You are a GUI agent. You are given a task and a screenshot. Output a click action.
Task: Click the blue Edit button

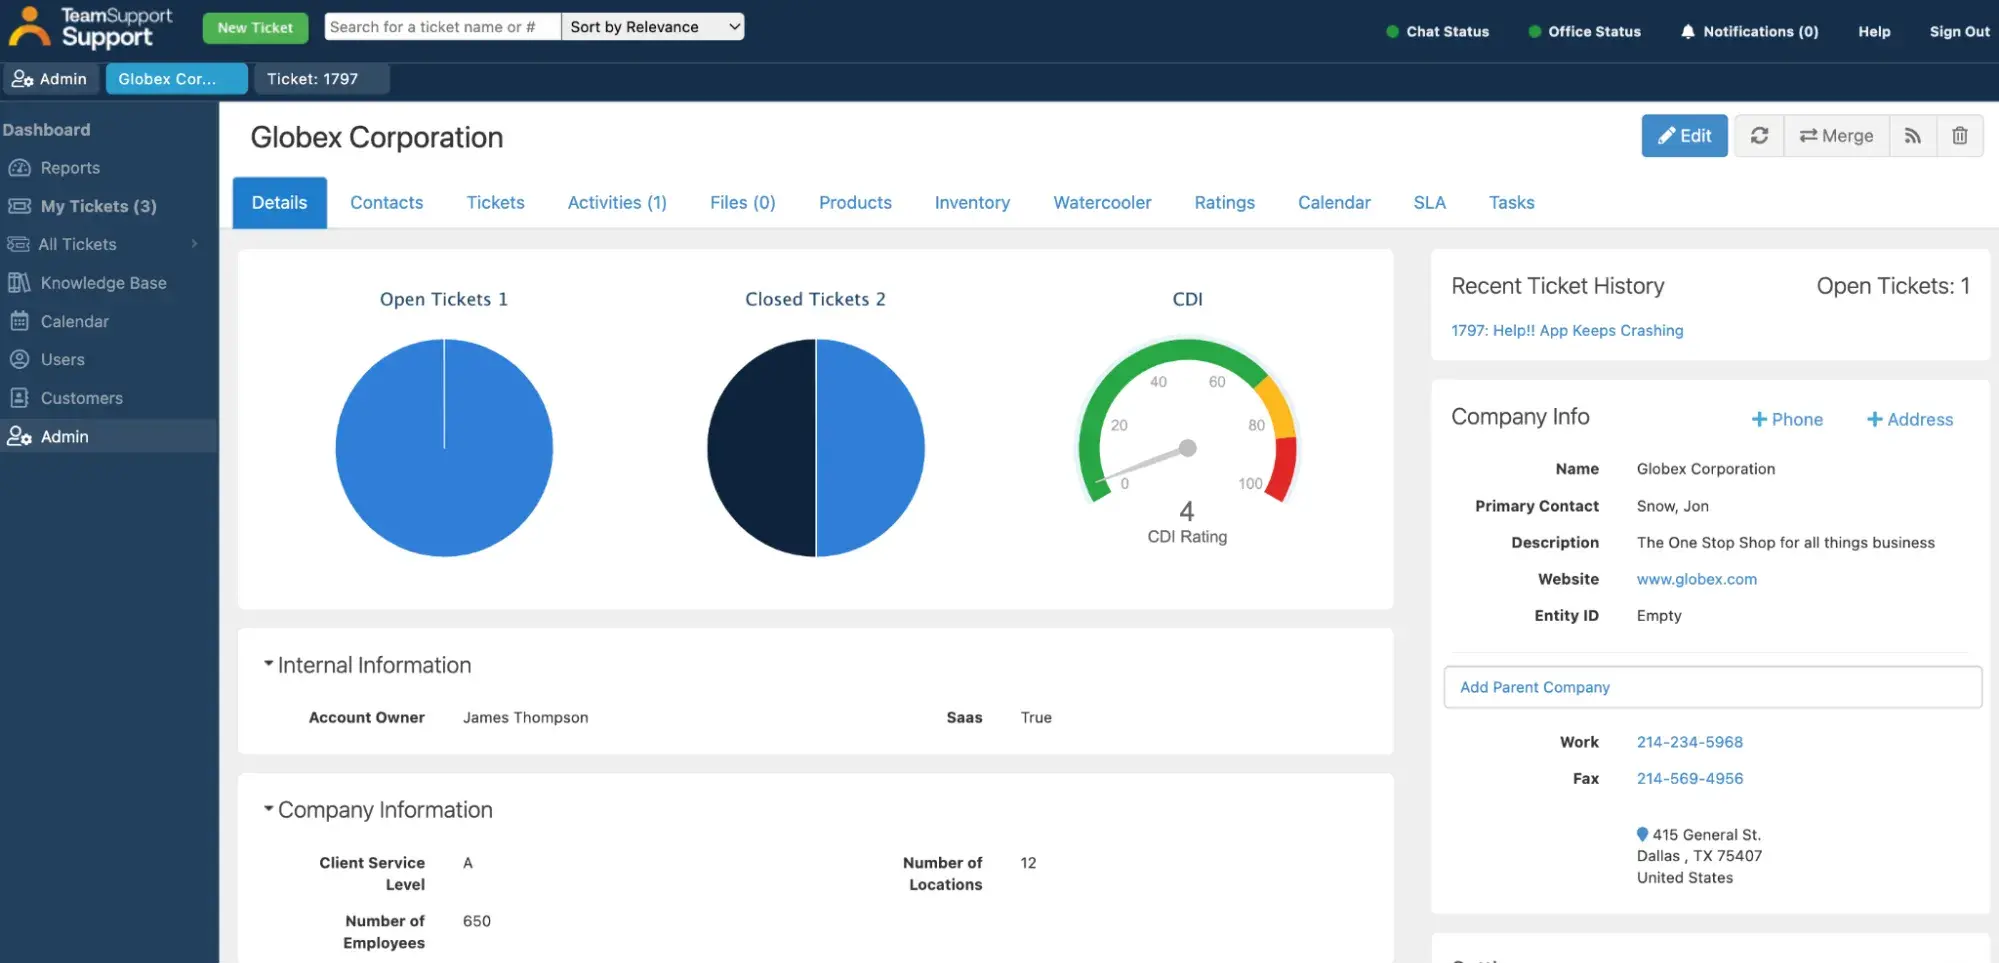1684,136
